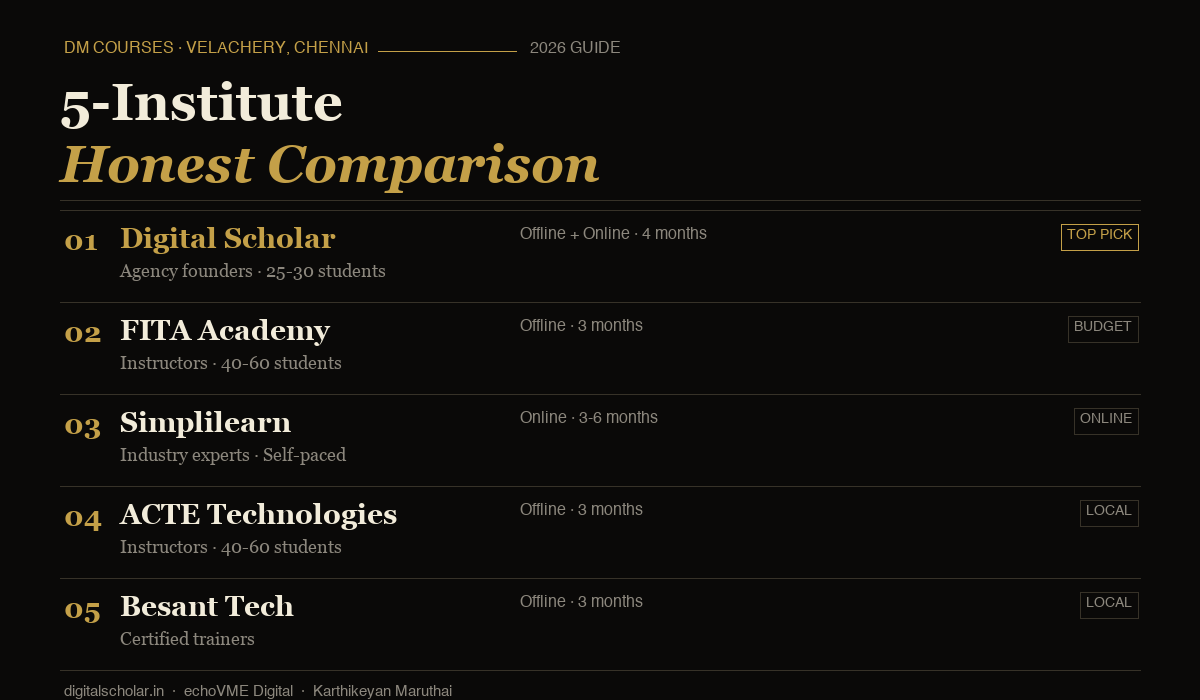Screen dimensions: 1200x700
Task: Click FITA Academy's 'Offline · 3 months' text
Action: click(x=581, y=326)
